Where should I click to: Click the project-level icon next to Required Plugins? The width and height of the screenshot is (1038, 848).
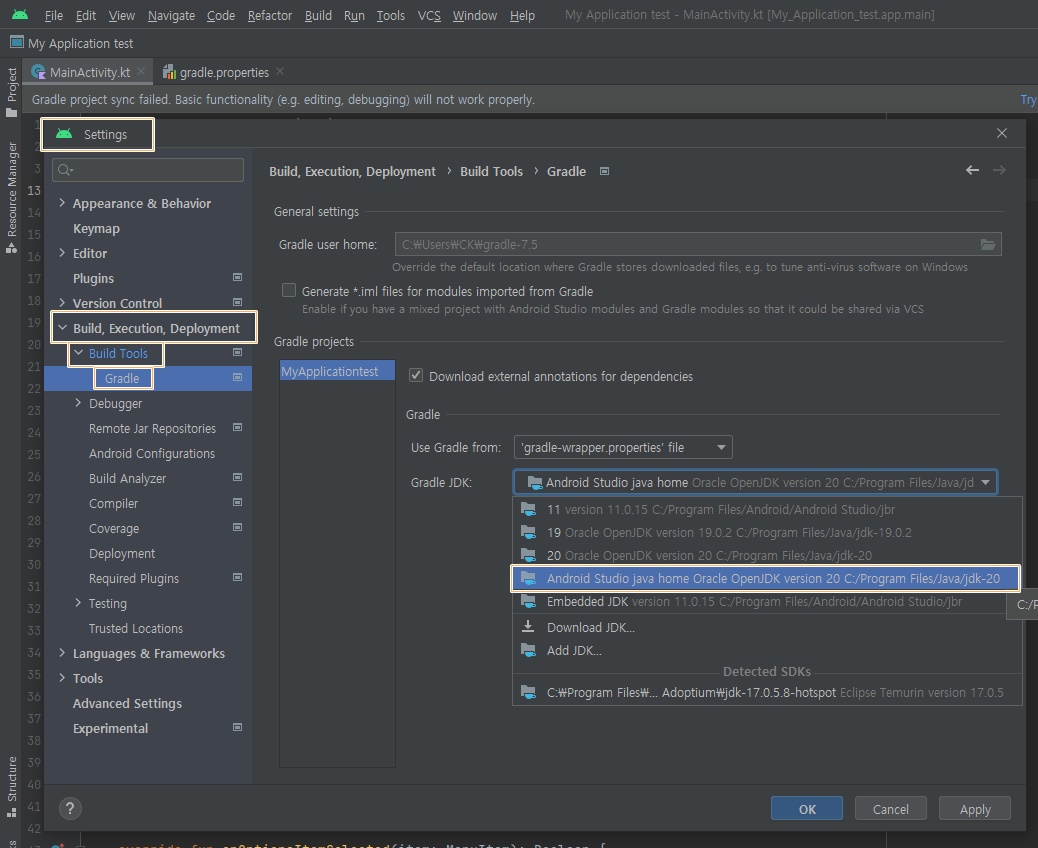click(238, 577)
